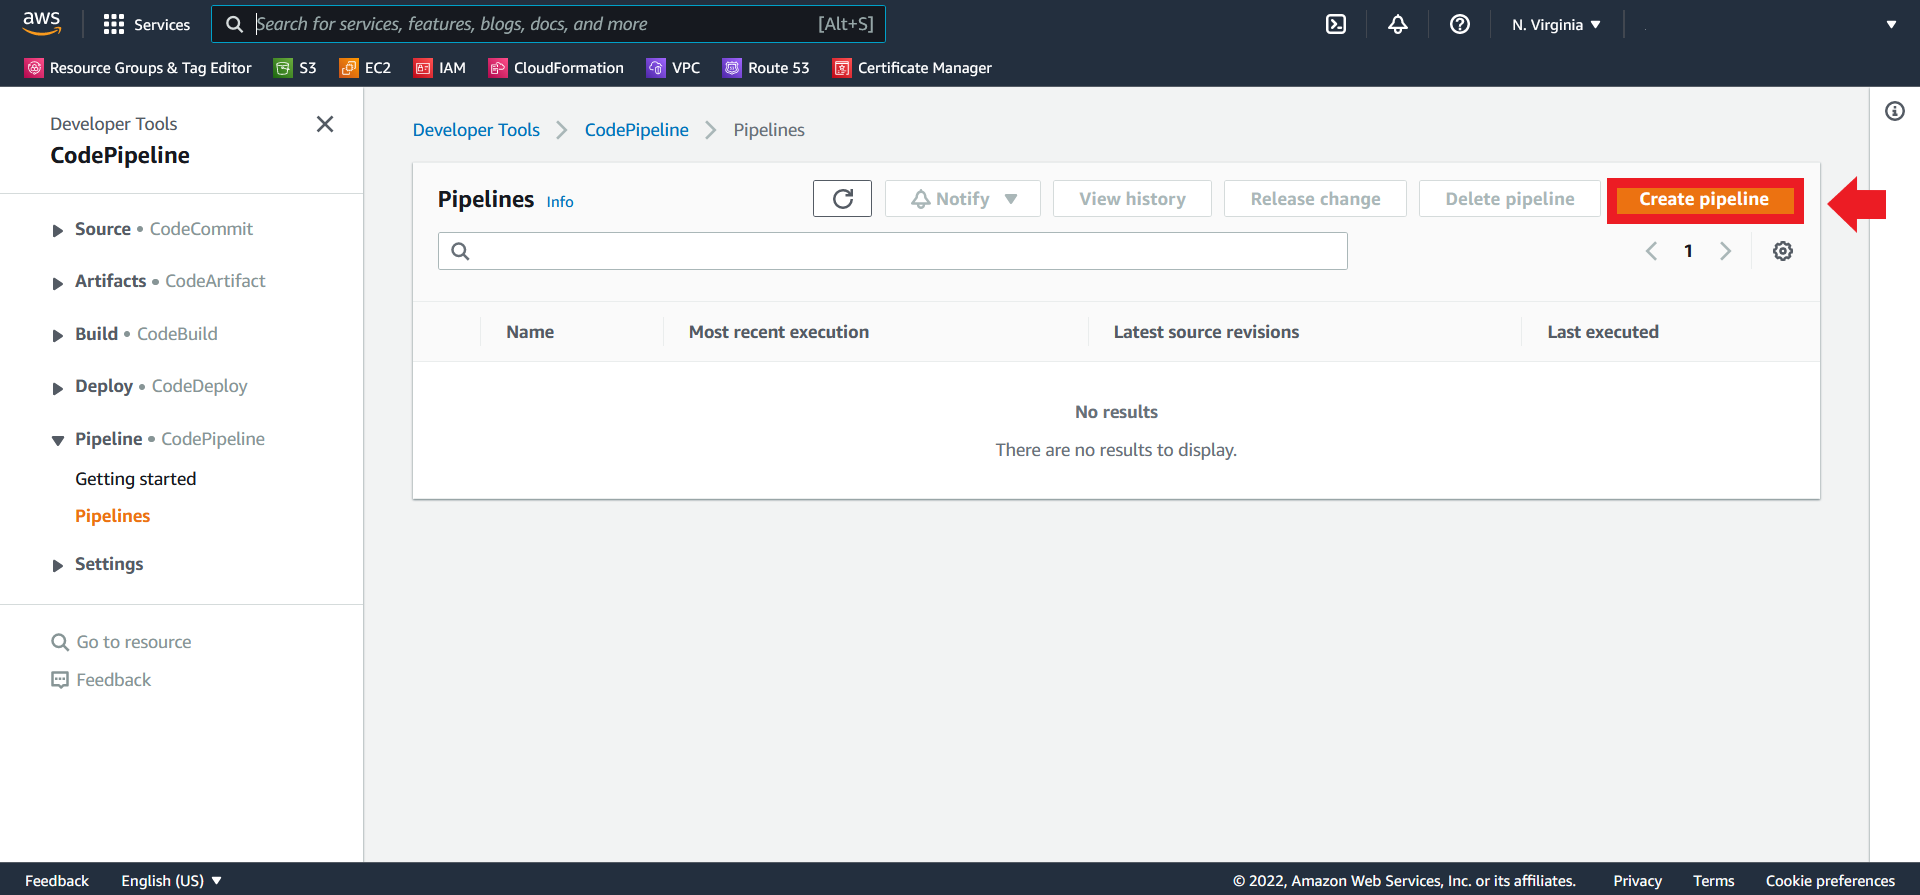The image size is (1920, 895).
Task: Focus the AWS global search box
Action: [548, 24]
